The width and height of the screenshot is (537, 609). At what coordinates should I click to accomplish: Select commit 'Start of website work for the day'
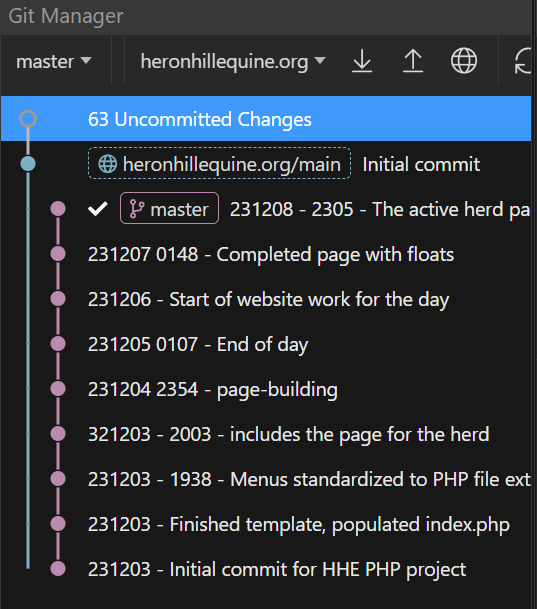click(266, 299)
